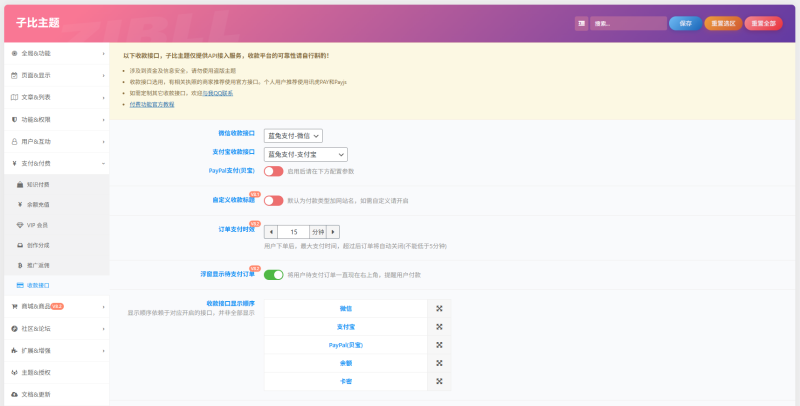Image resolution: width=800 pixels, height=406 pixels.
Task: Click the expand-all icon beside search box
Action: coord(581,23)
